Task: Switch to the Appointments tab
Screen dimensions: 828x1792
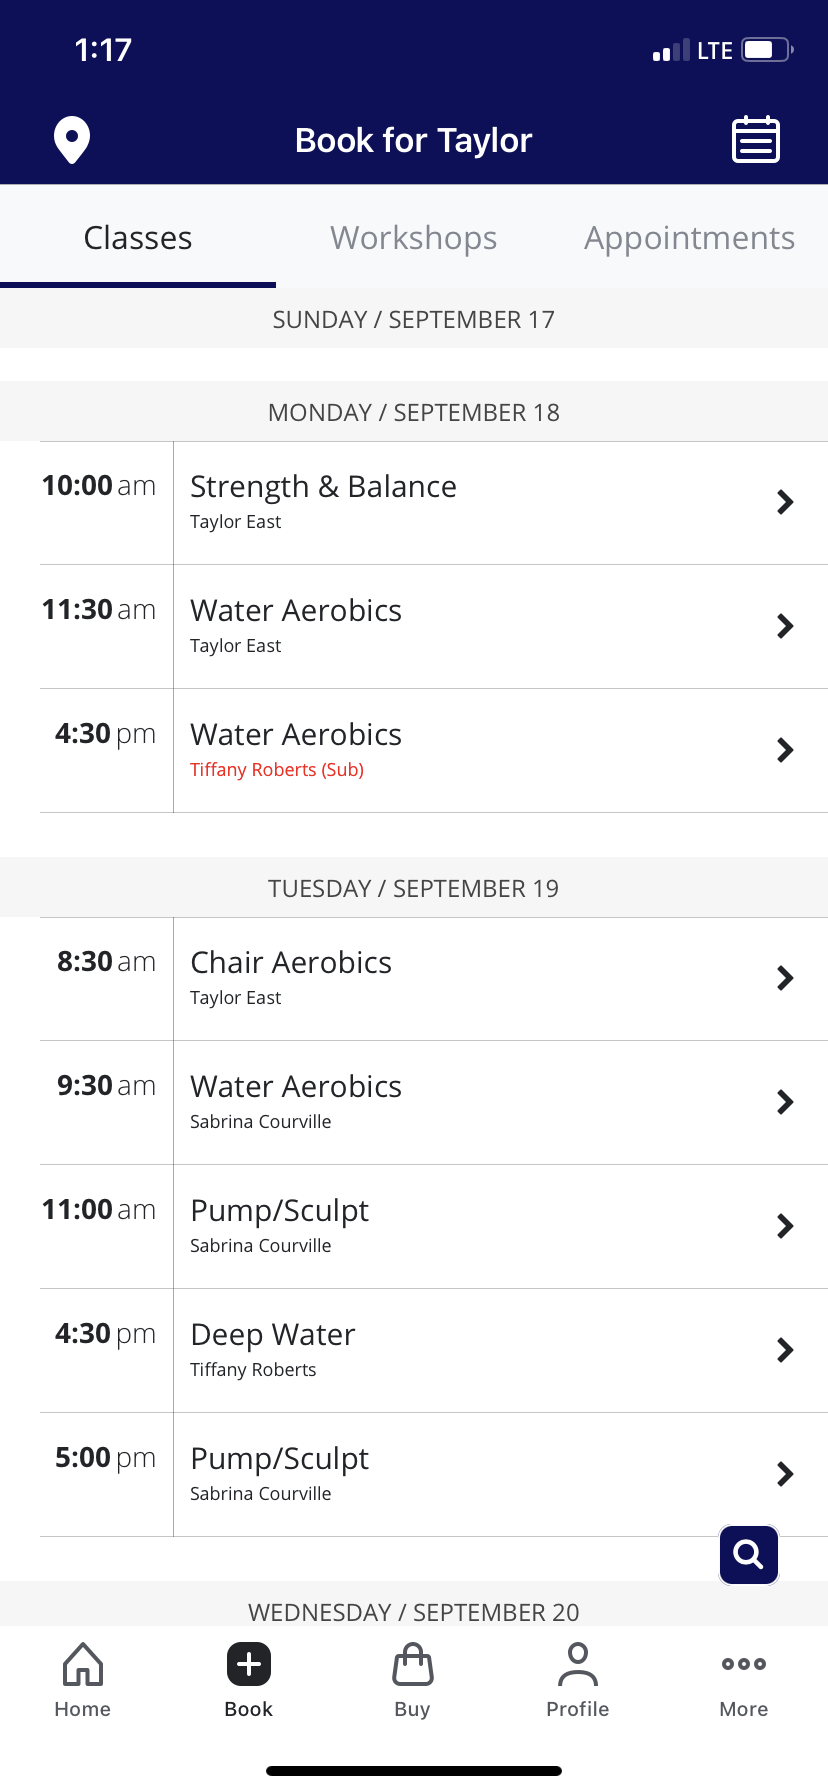Action: point(690,238)
